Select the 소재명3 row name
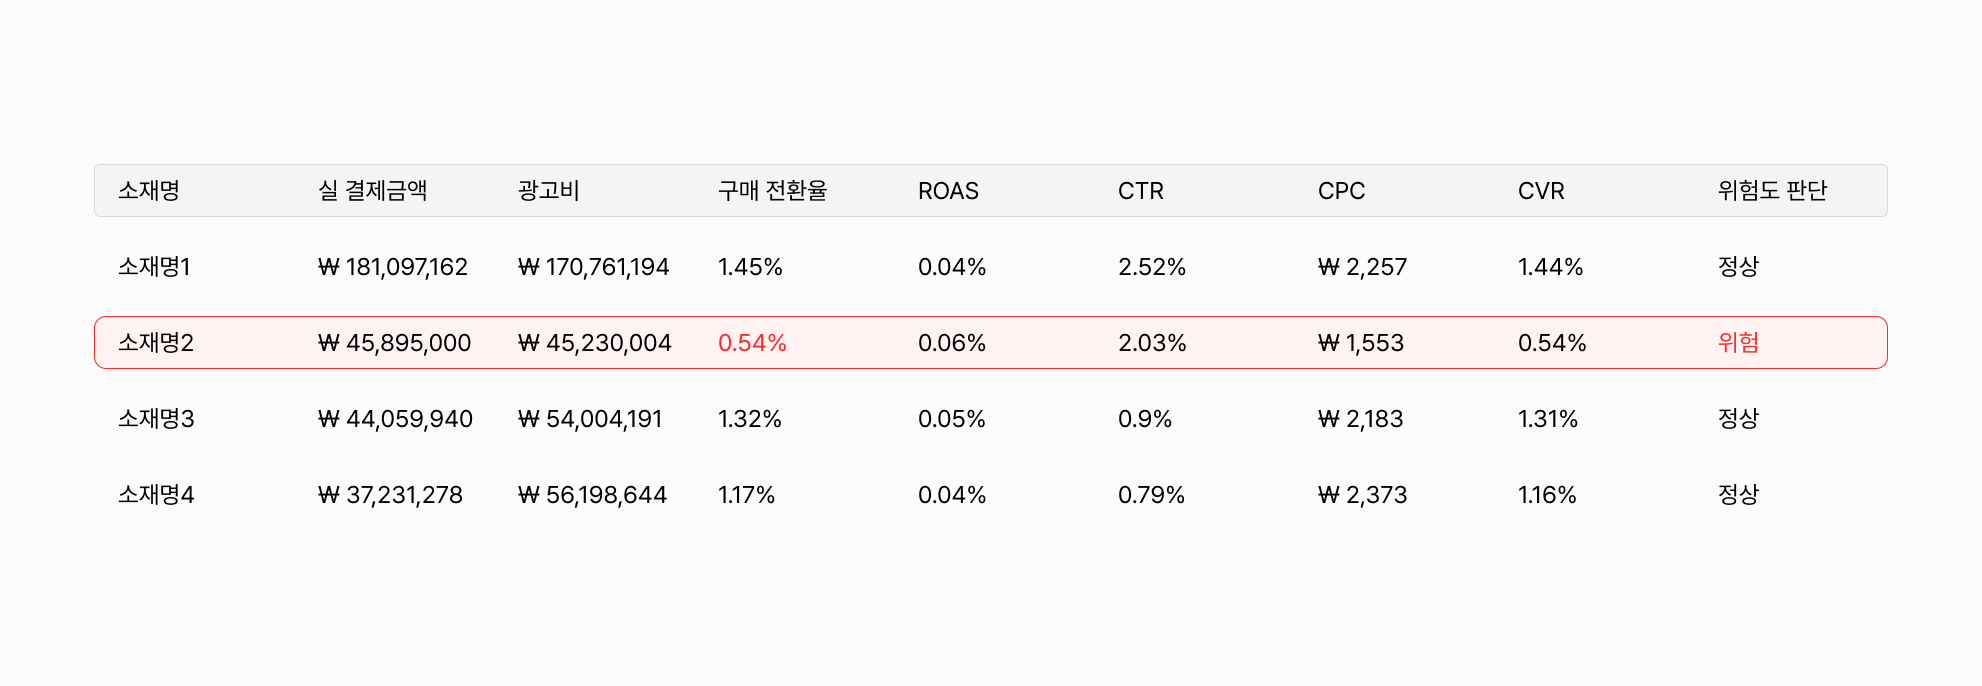 156,419
